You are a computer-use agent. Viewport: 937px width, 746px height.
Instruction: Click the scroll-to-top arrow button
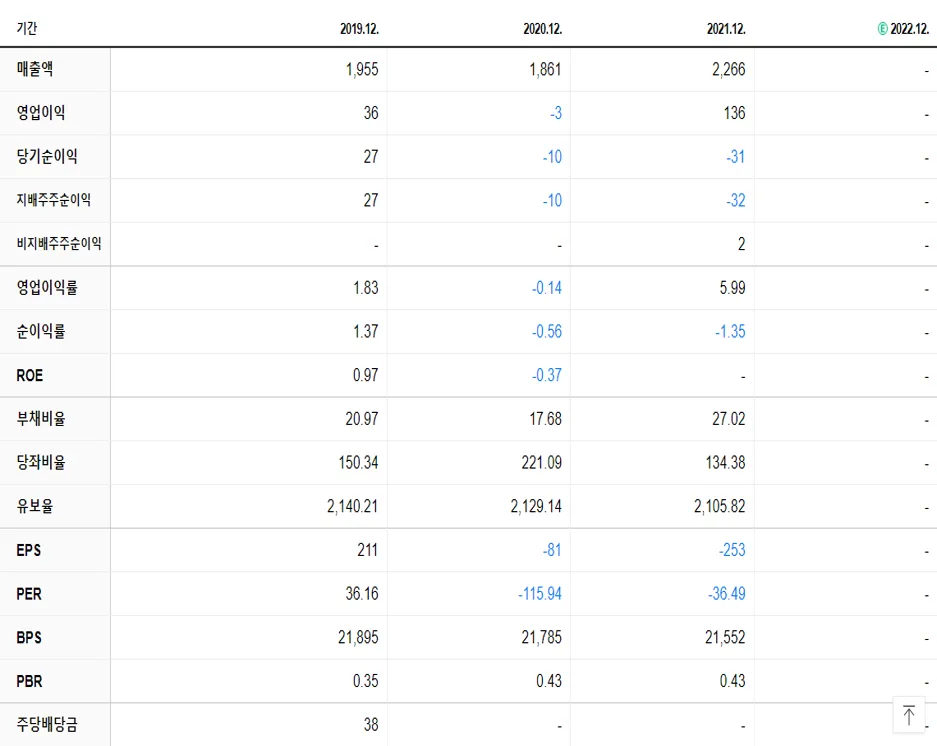click(x=908, y=715)
